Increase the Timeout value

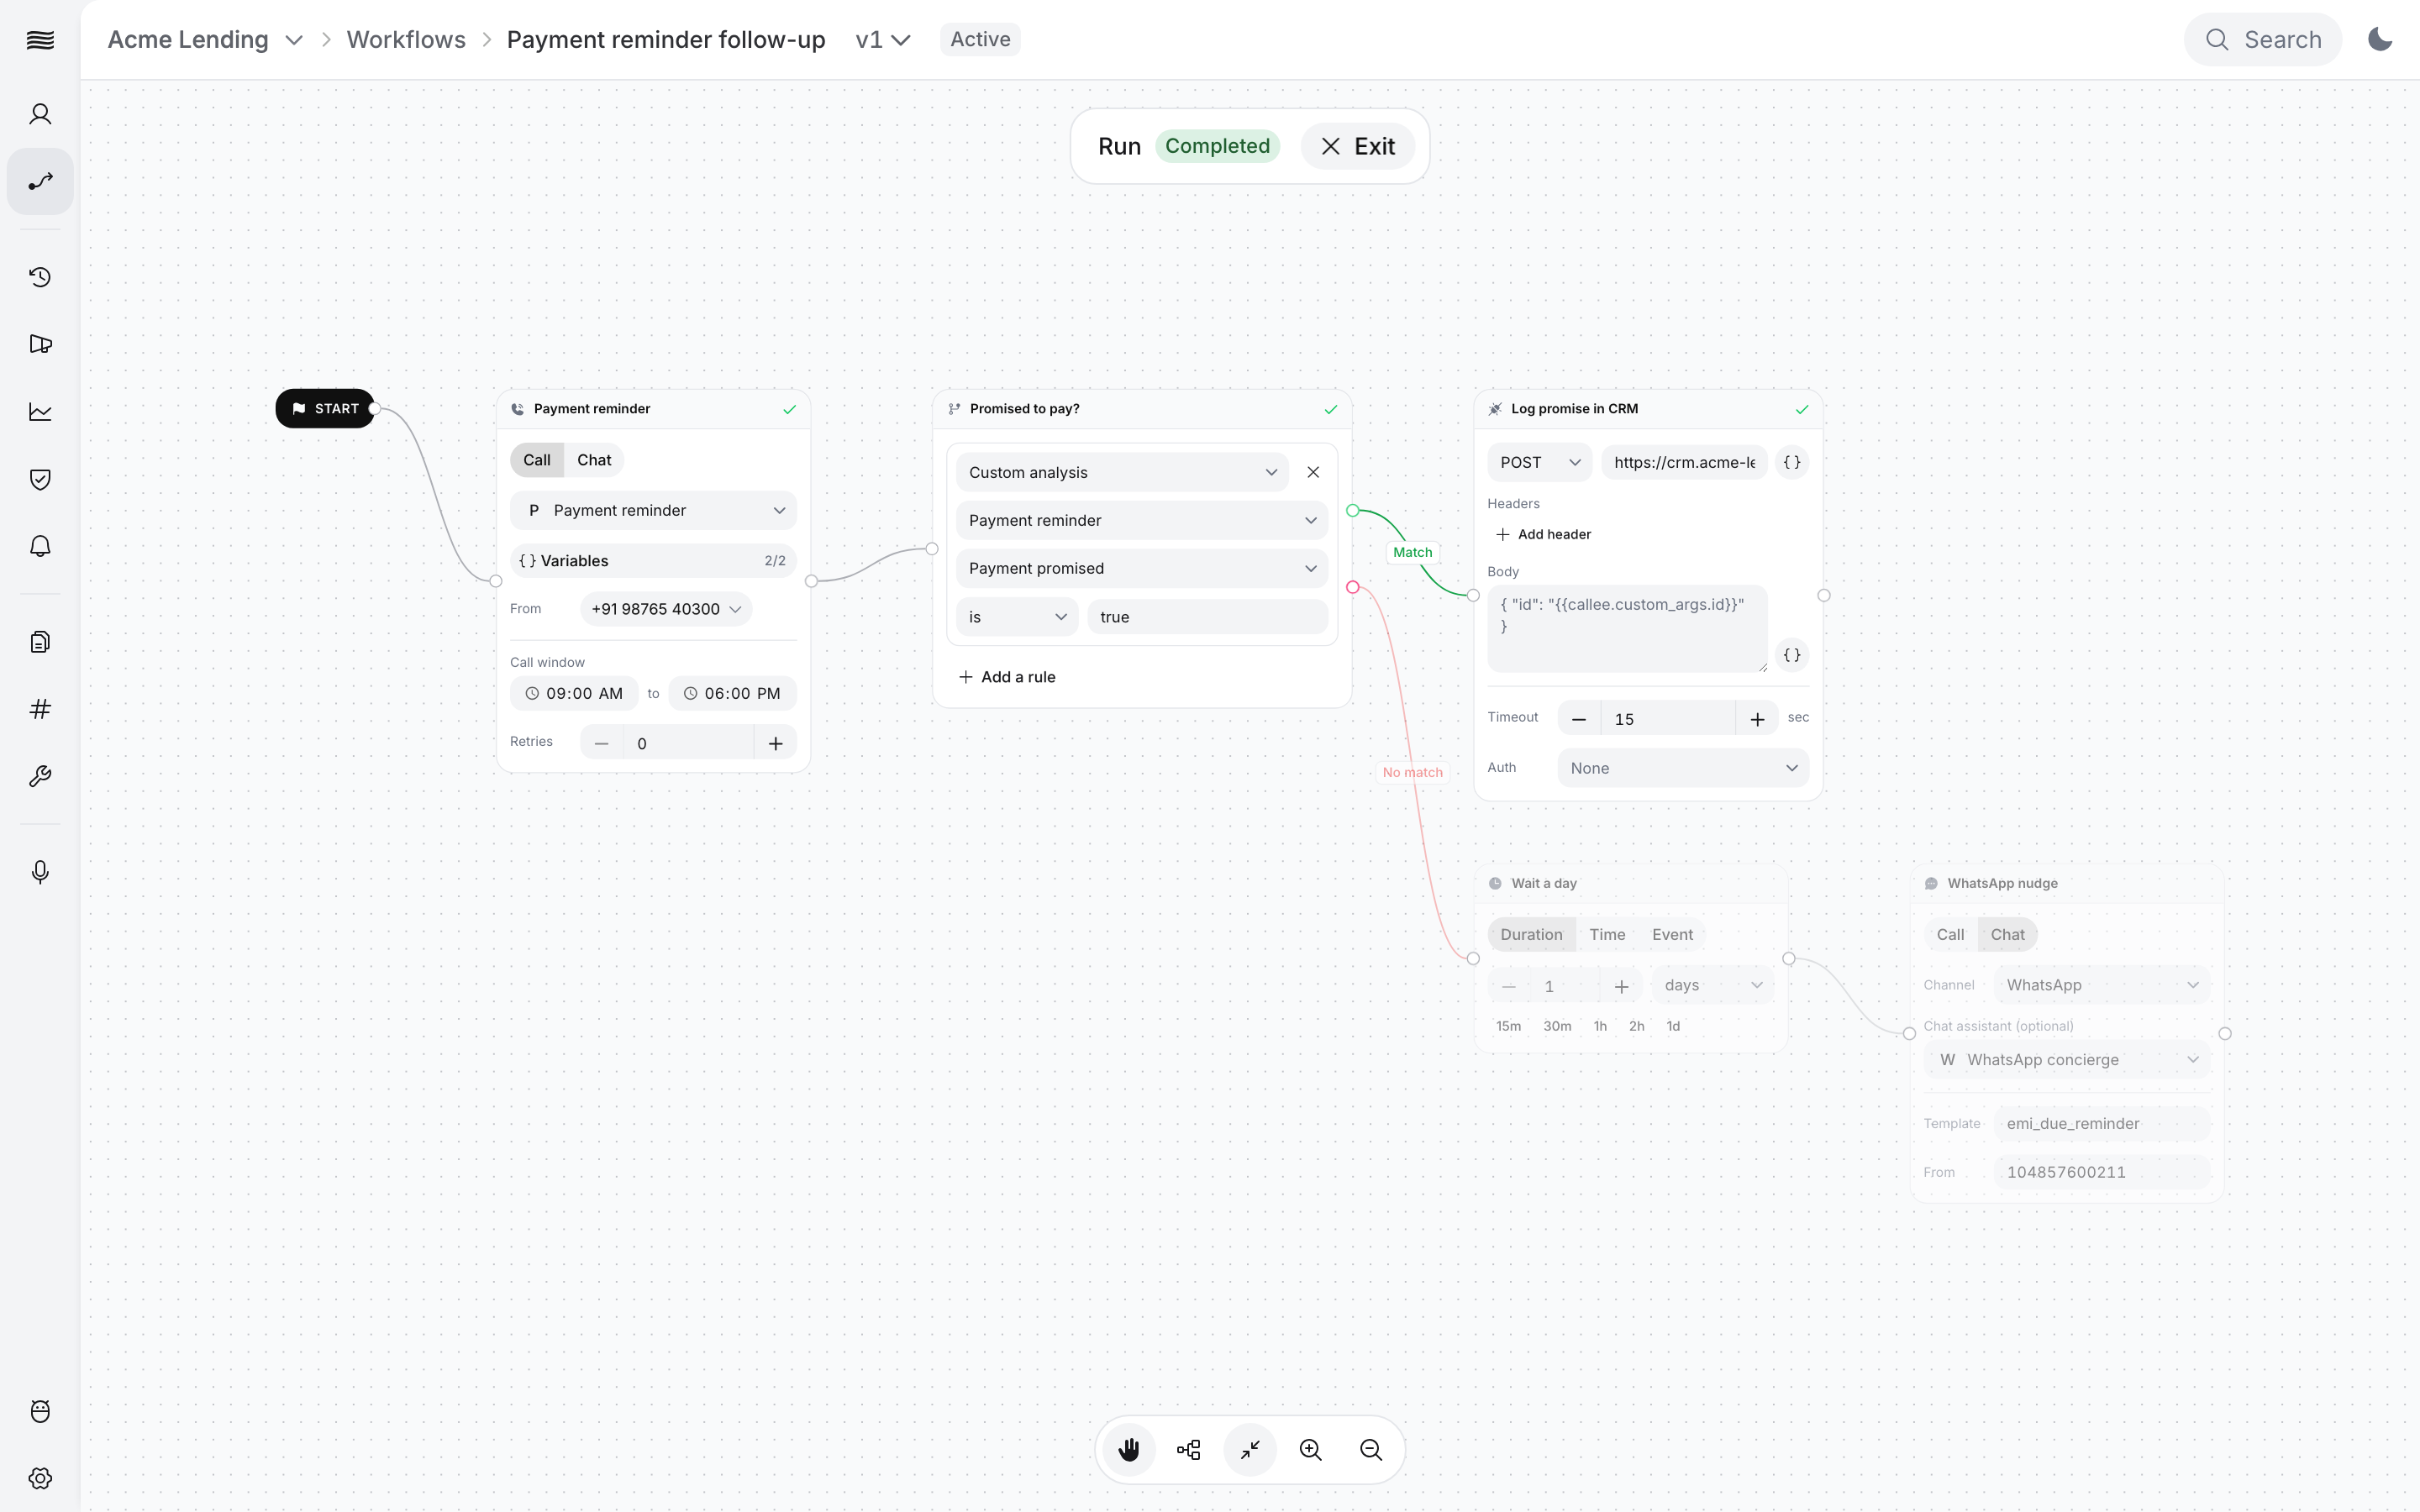pyautogui.click(x=1757, y=719)
